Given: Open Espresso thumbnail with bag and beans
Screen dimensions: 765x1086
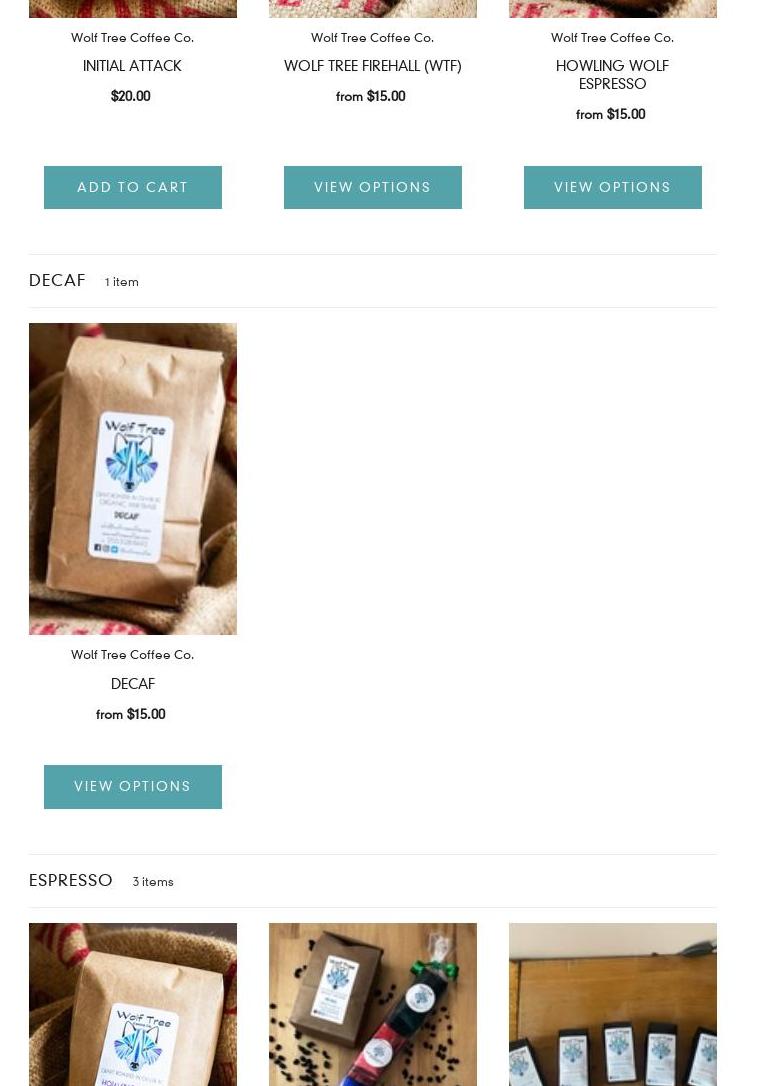Looking at the screenshot, I should 372,1004.
